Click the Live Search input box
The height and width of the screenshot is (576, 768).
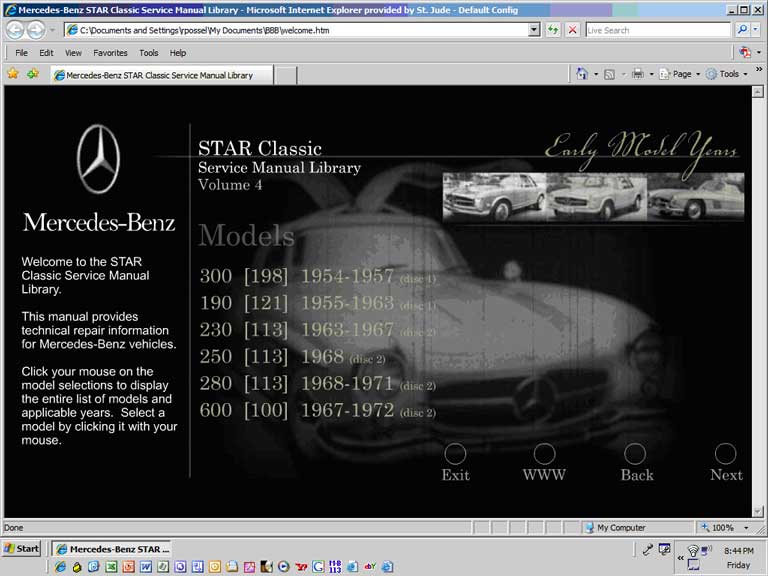658,30
